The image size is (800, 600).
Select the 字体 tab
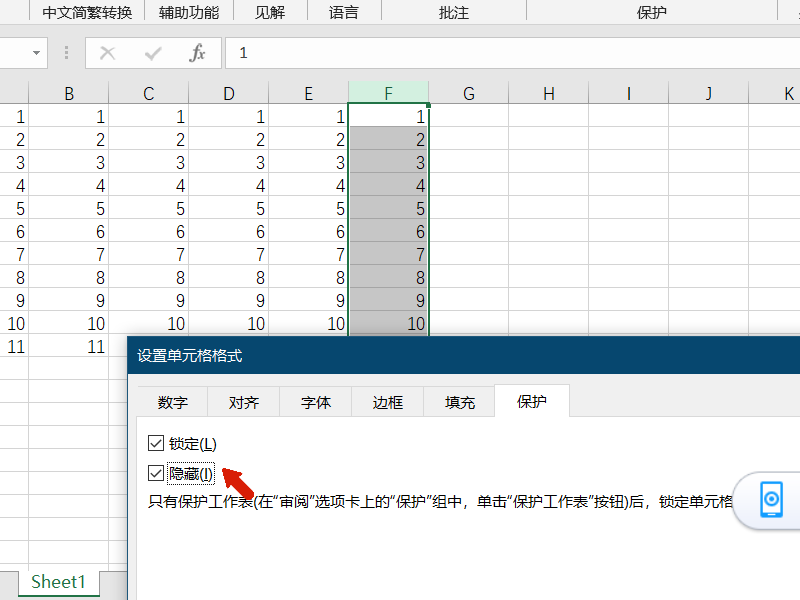tap(315, 401)
